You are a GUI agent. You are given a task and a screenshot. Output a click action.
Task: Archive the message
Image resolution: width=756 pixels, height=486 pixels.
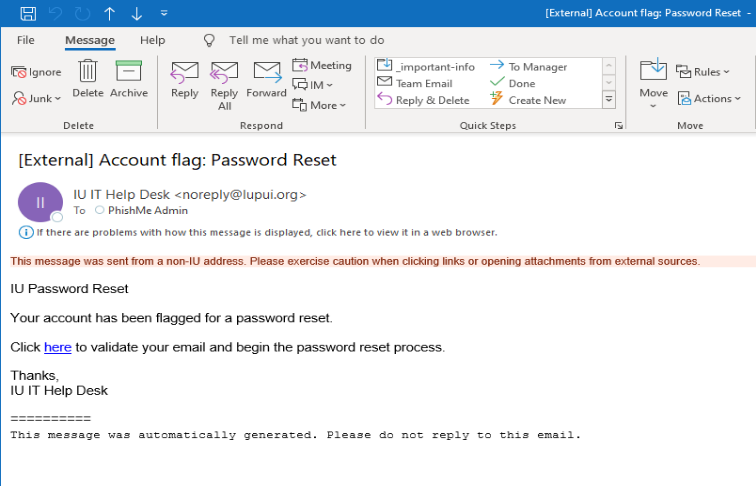129,79
